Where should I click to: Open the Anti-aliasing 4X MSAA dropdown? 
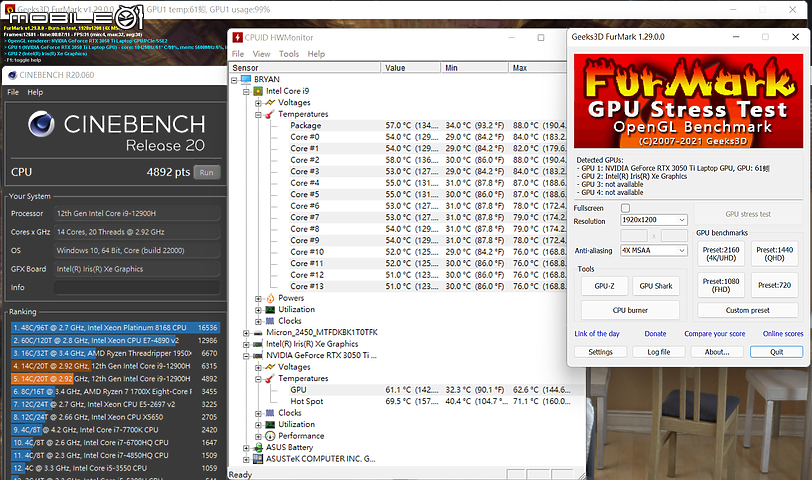tap(654, 250)
